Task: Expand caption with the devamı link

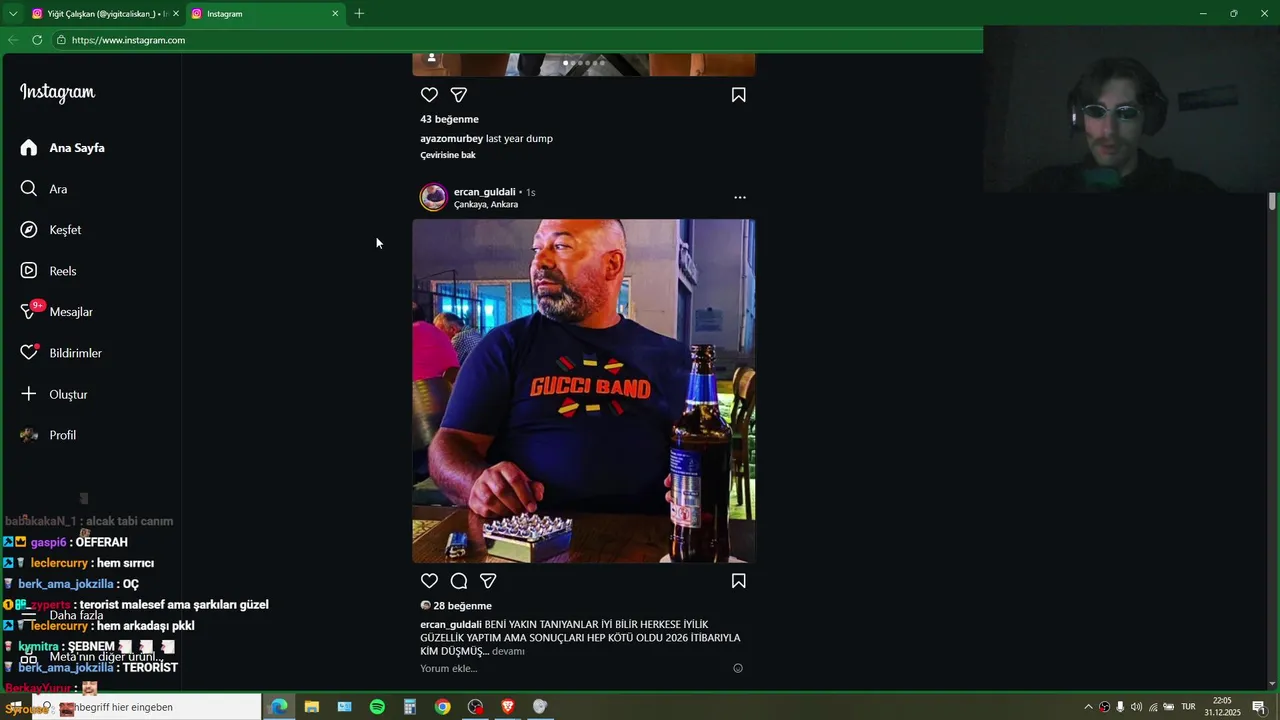Action: tap(508, 651)
